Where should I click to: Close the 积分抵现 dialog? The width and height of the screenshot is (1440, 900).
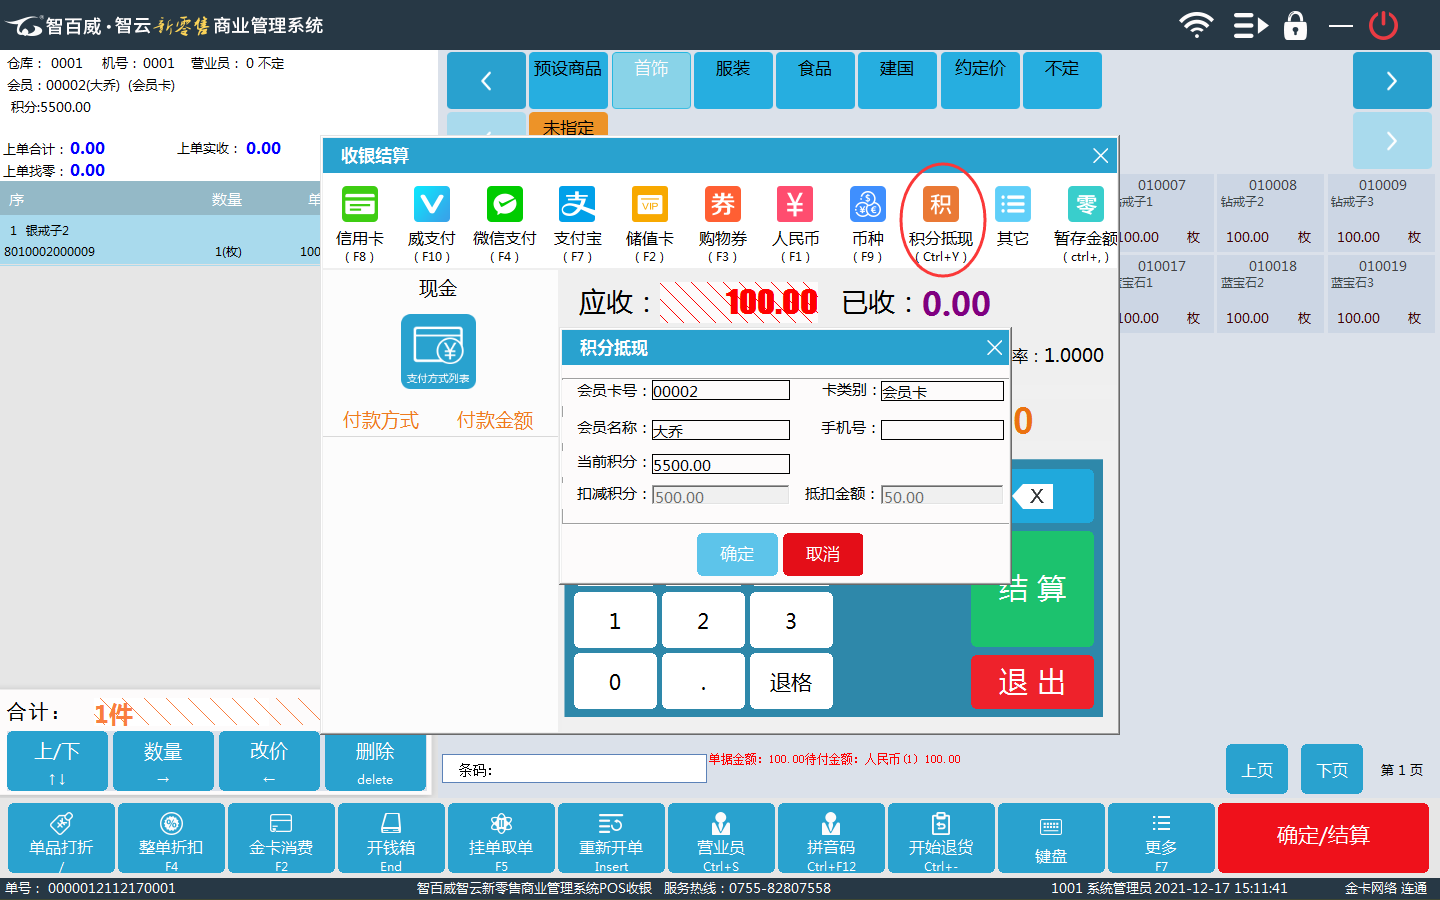coord(994,347)
